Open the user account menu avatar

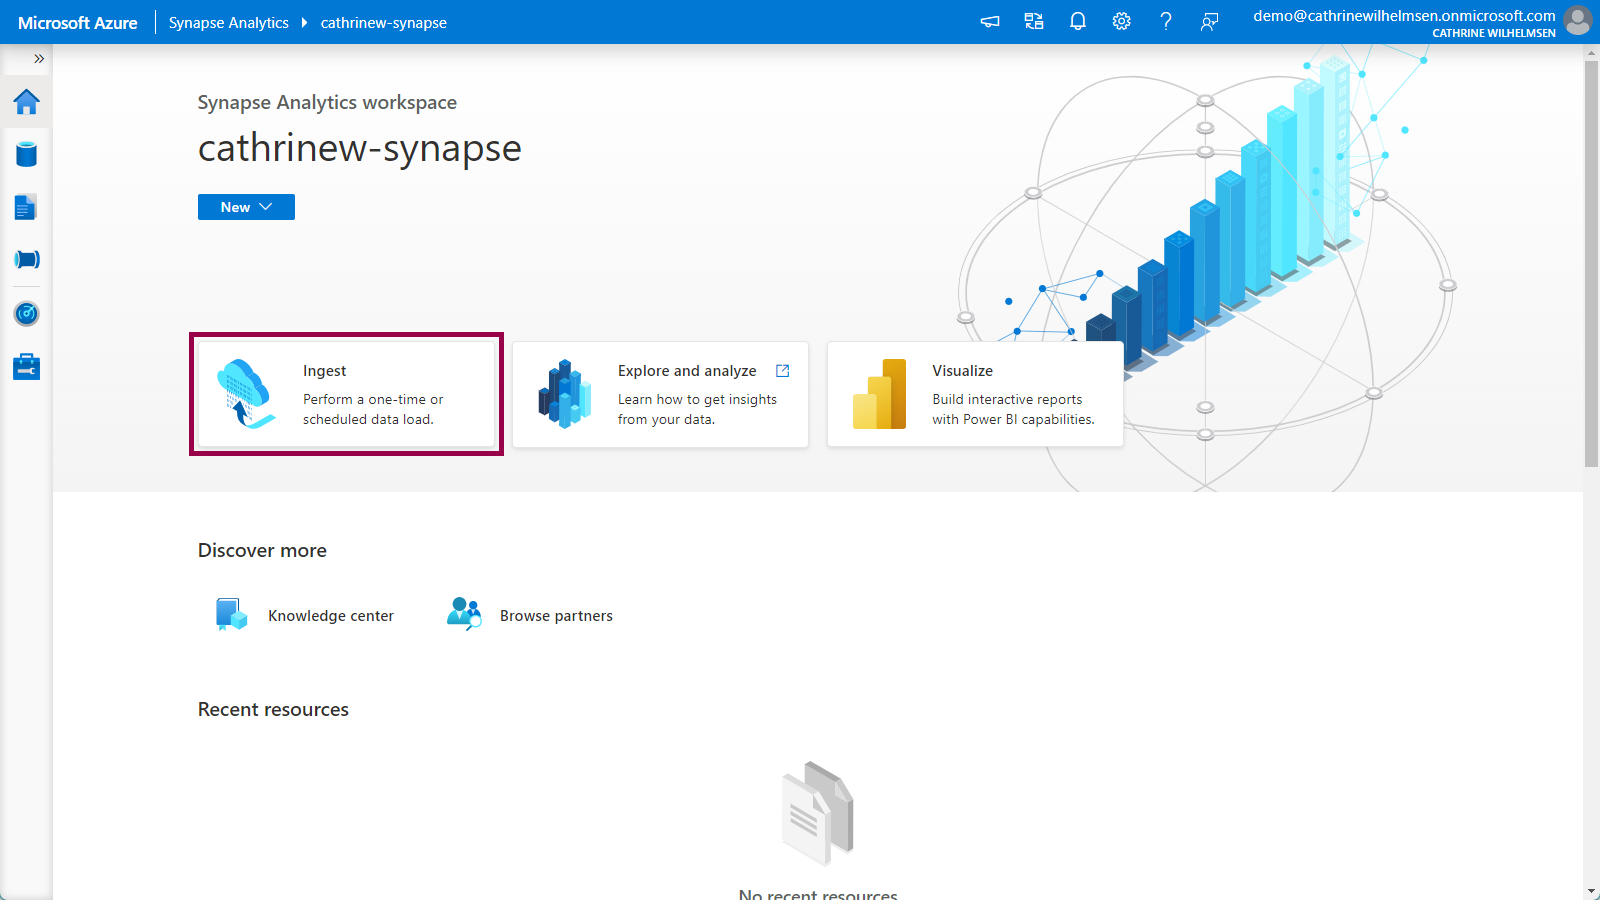click(1578, 21)
